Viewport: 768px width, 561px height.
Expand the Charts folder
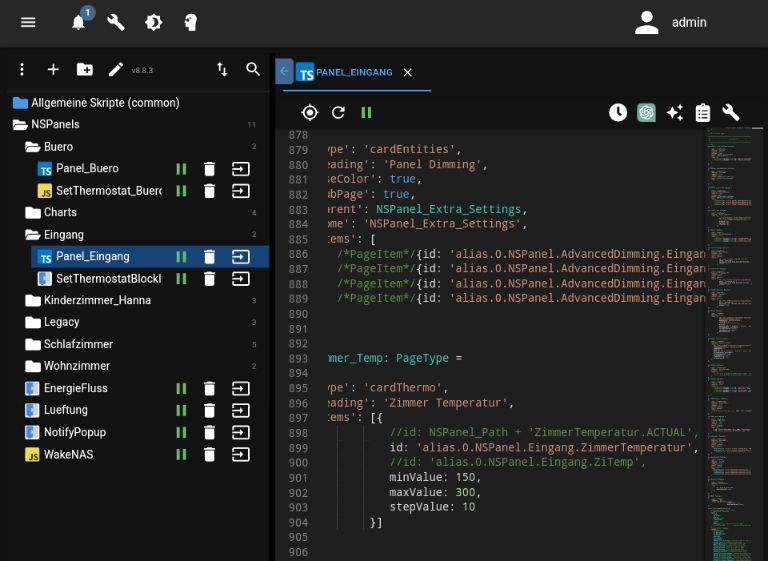60,212
